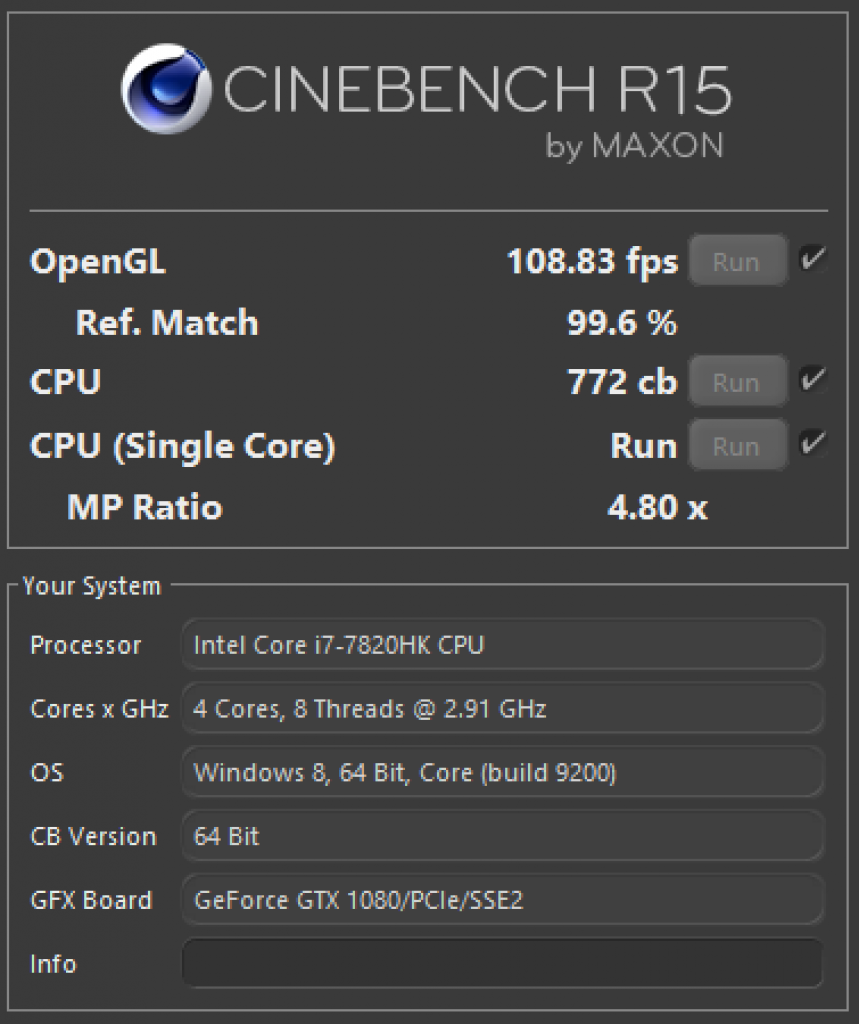Click the CPU 772 cb score
The height and width of the screenshot is (1024, 859).
623,381
